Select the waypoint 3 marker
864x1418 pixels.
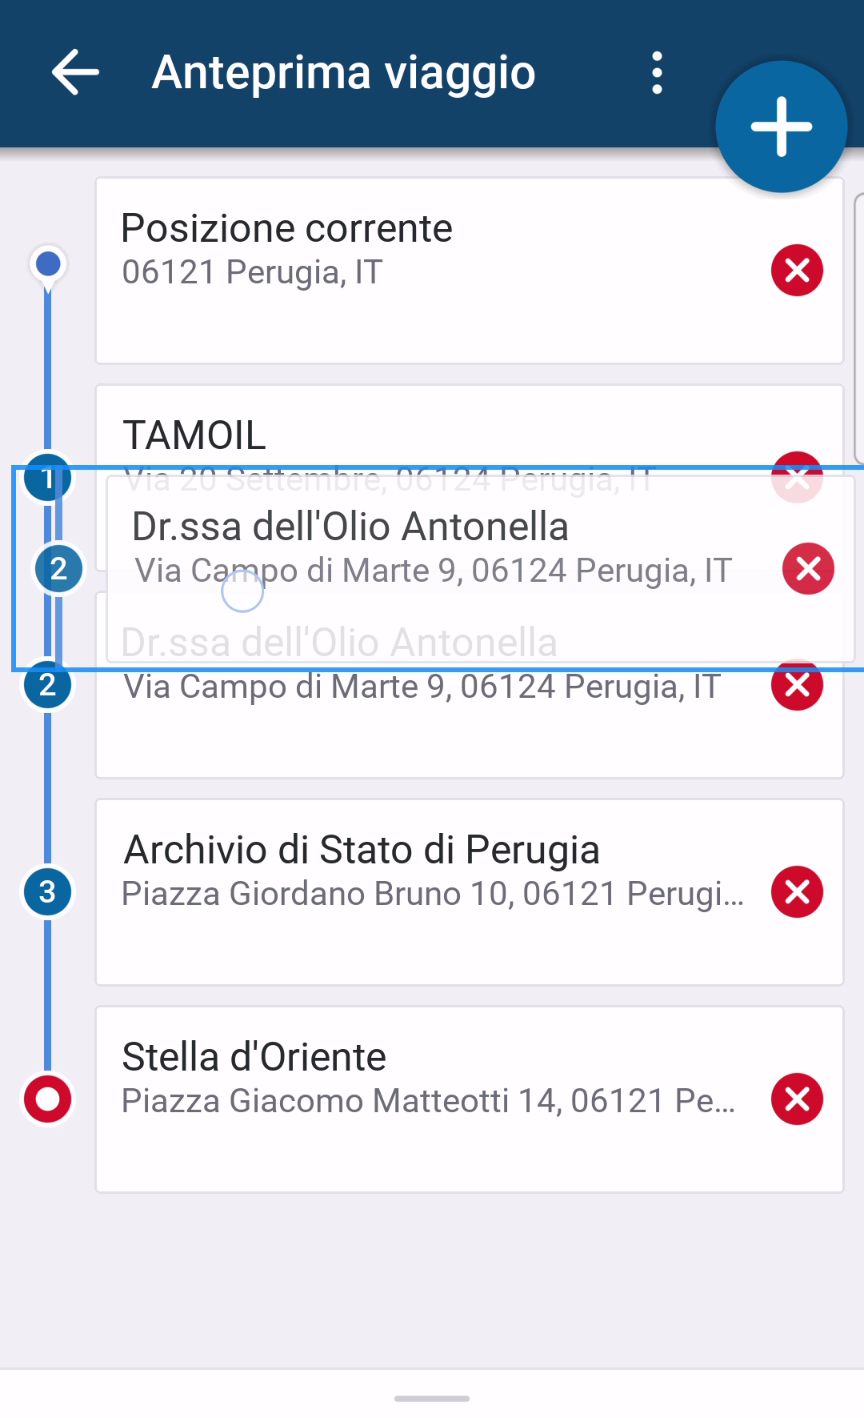point(48,892)
